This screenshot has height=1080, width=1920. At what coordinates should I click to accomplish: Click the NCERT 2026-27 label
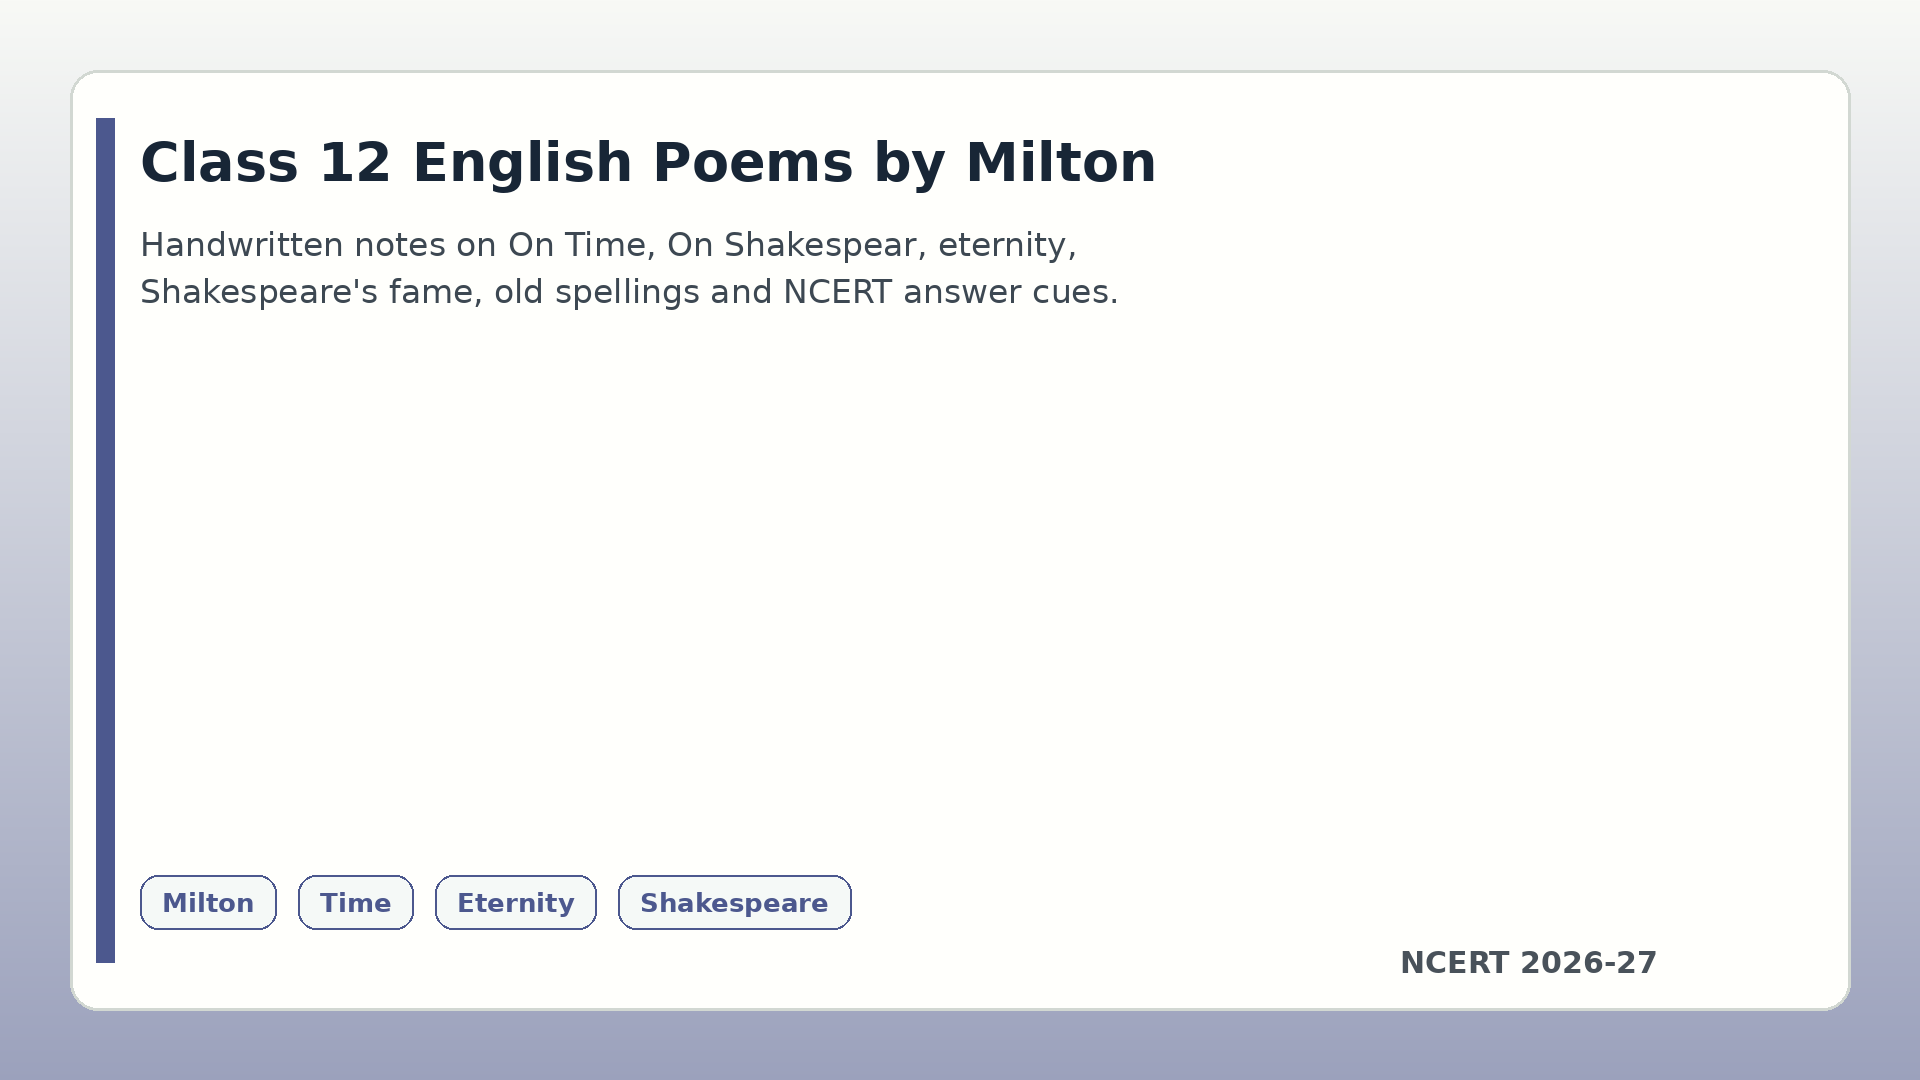click(x=1528, y=963)
